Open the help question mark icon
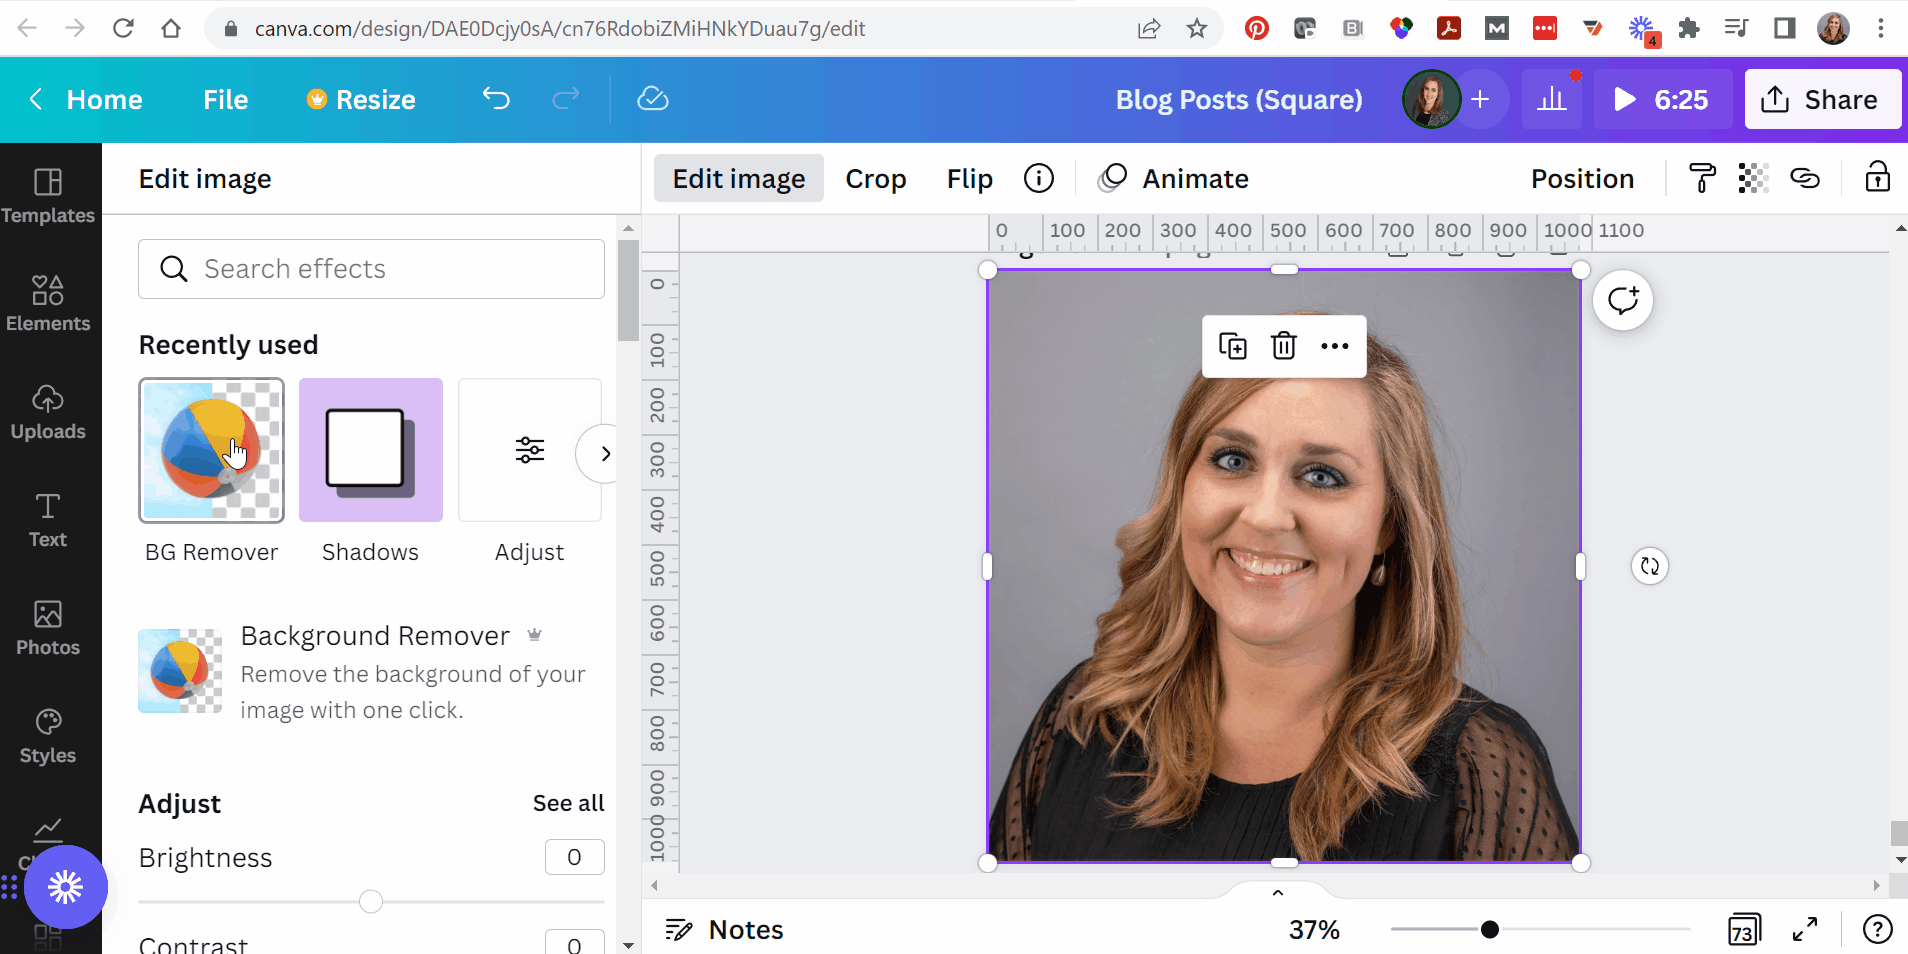 [1877, 930]
